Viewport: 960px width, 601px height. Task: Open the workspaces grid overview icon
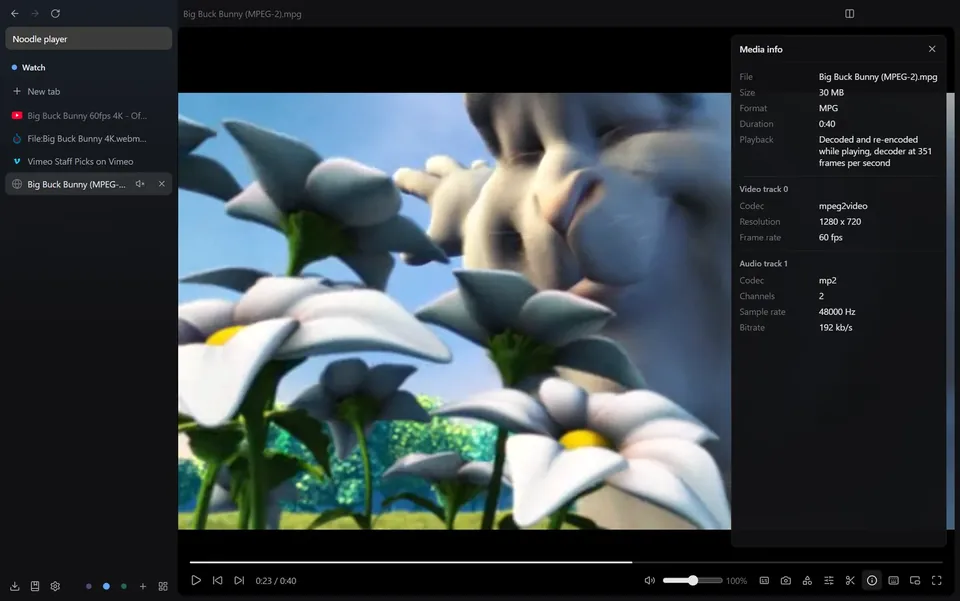[x=163, y=586]
